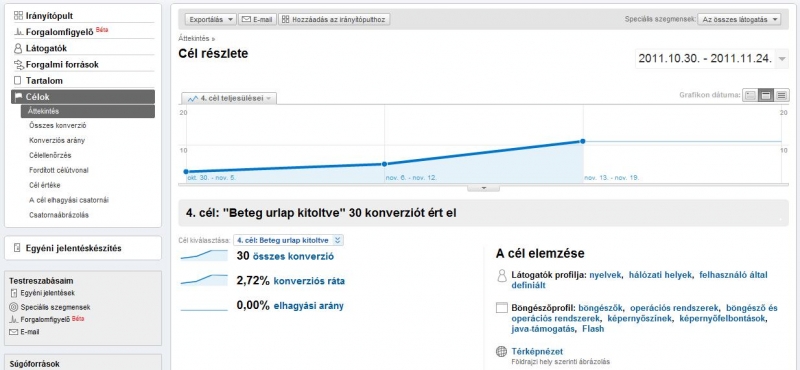Open the Cél kiválasztása dropdown
Image resolution: width=800 pixels, height=370 pixels.
(289, 240)
